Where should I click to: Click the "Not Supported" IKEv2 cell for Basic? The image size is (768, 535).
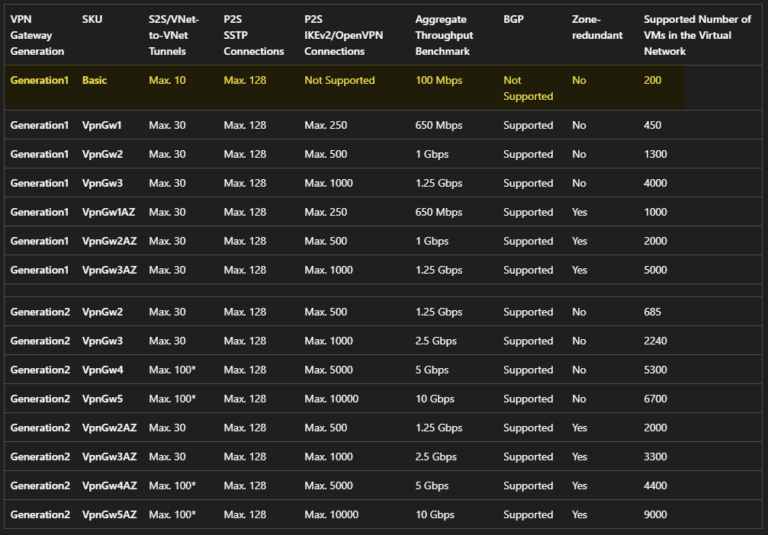(x=340, y=80)
